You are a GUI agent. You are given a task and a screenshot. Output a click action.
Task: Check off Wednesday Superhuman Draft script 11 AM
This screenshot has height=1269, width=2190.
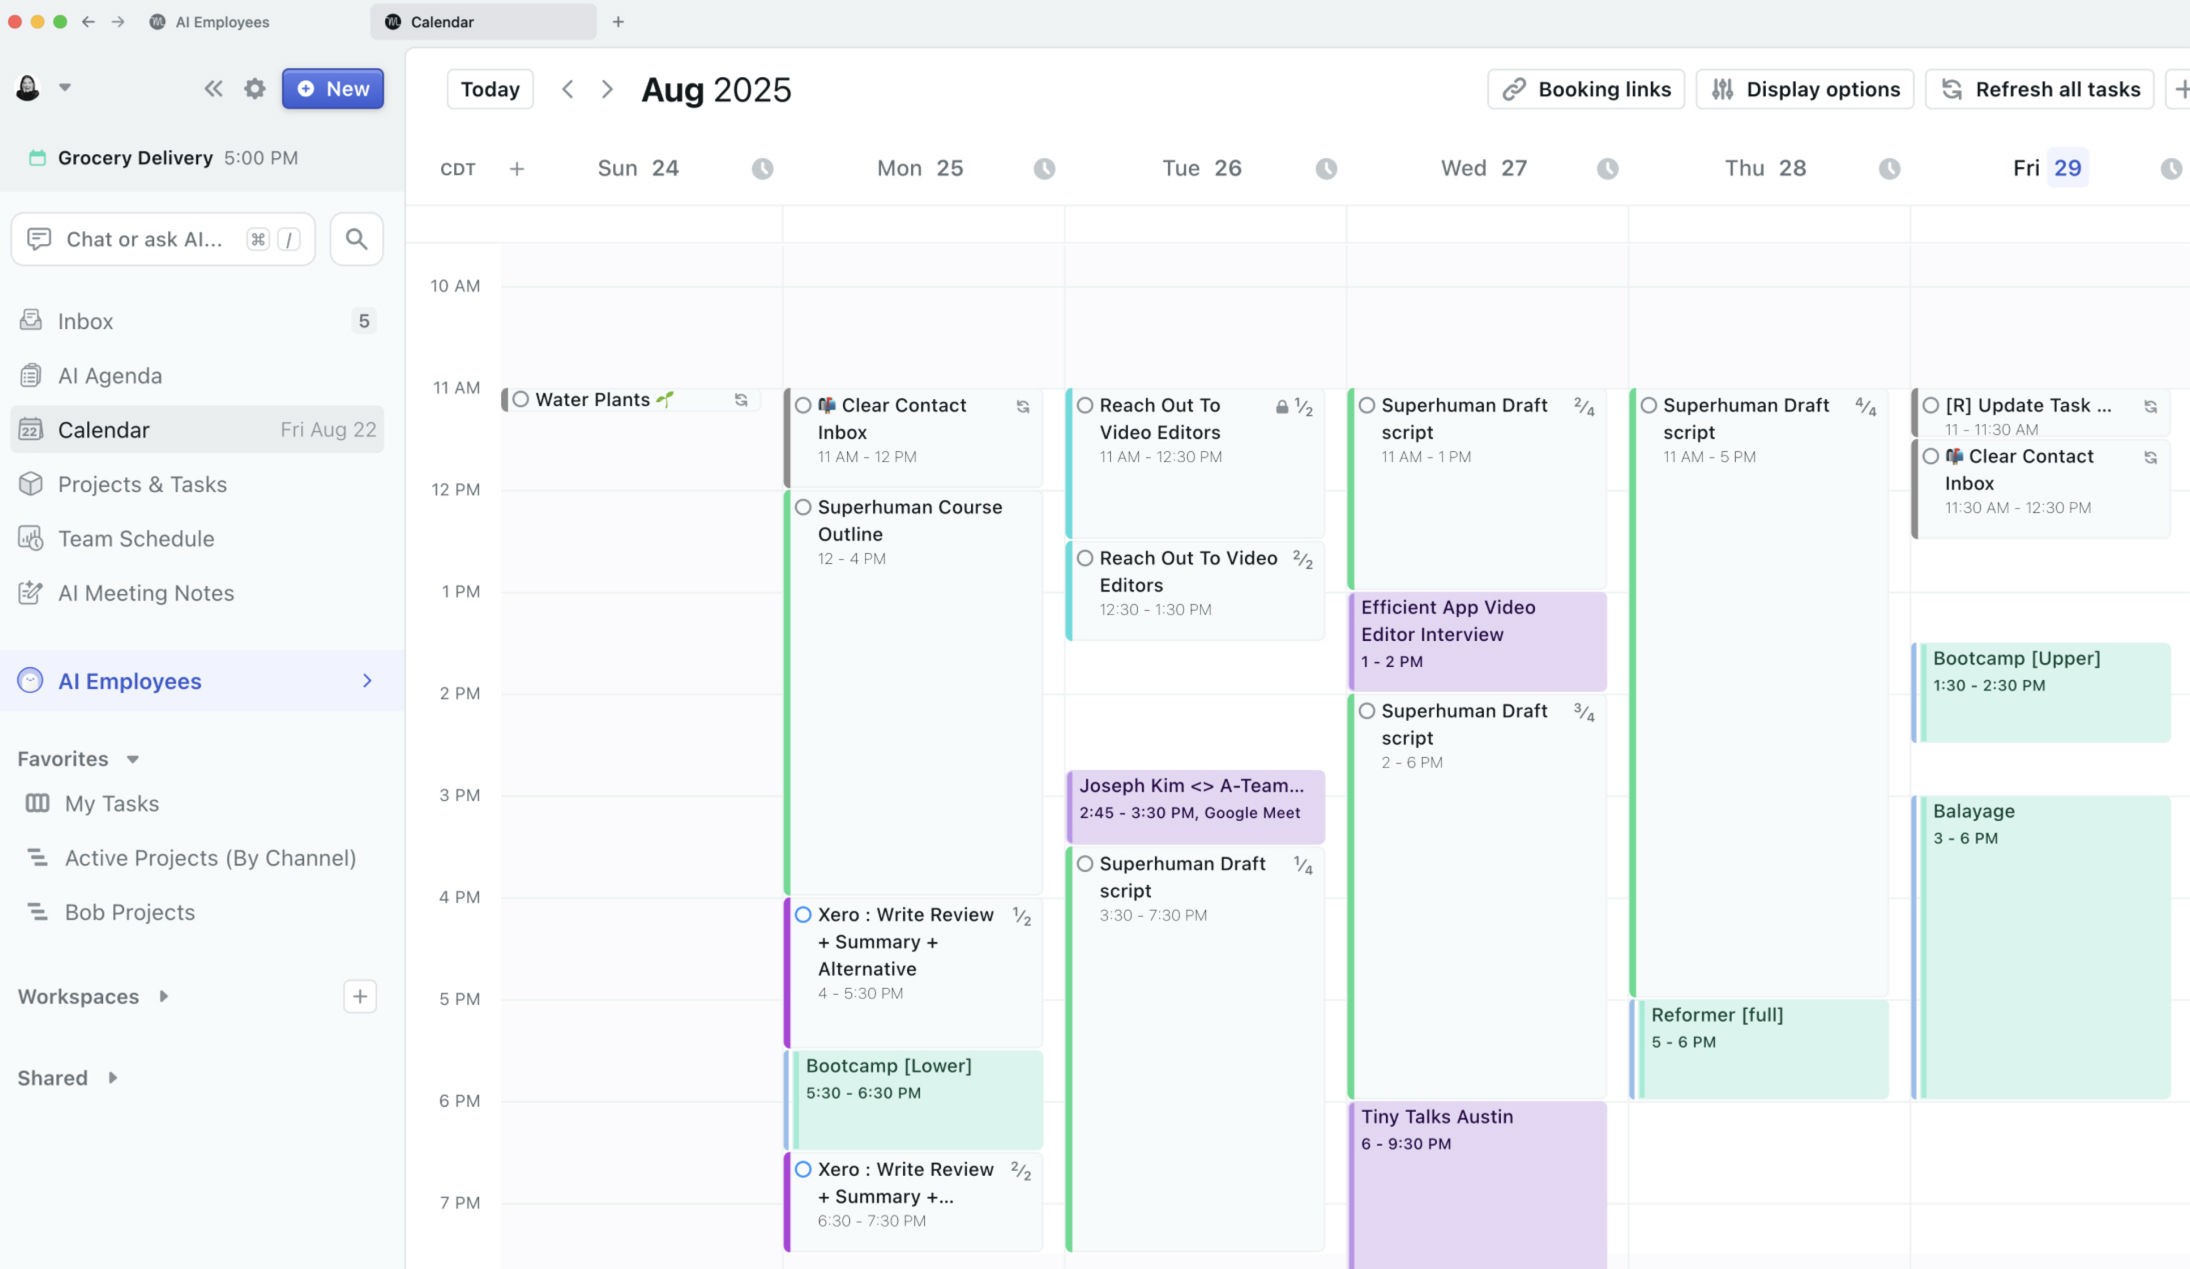pyautogui.click(x=1367, y=406)
